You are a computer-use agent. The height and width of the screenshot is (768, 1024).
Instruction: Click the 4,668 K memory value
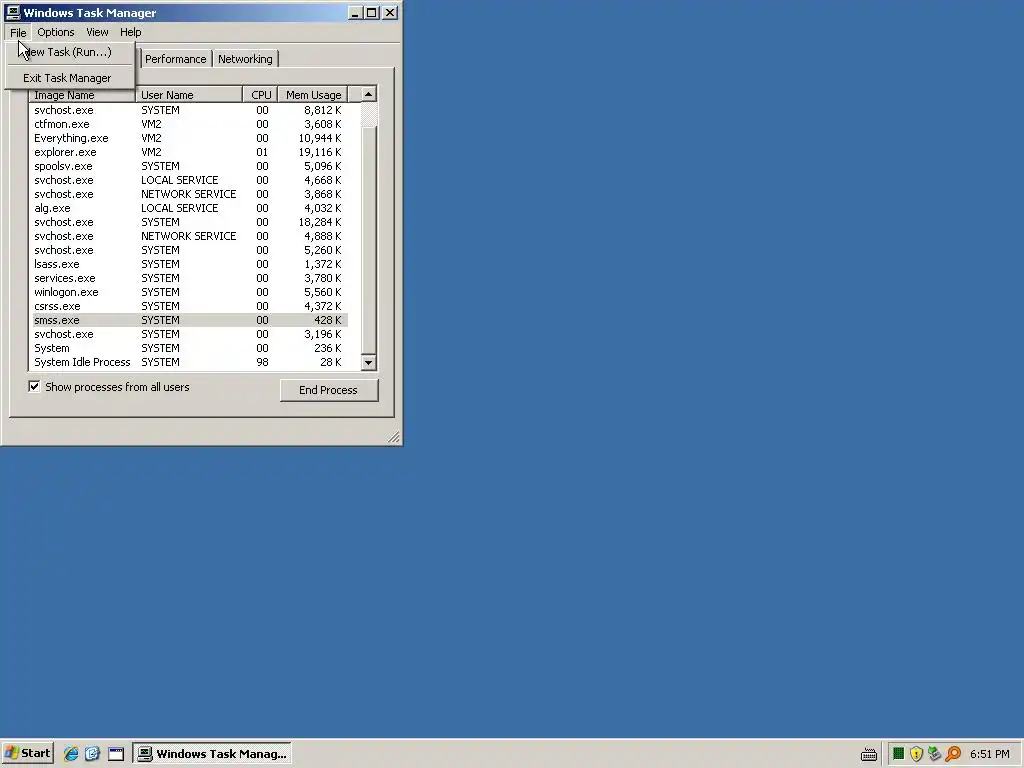pyautogui.click(x=323, y=180)
